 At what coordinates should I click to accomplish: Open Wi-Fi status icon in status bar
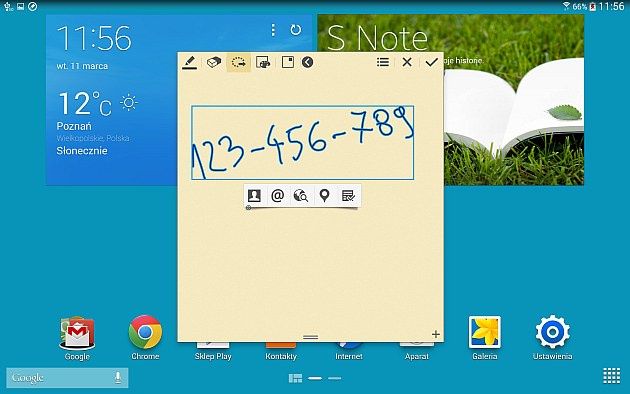566,6
